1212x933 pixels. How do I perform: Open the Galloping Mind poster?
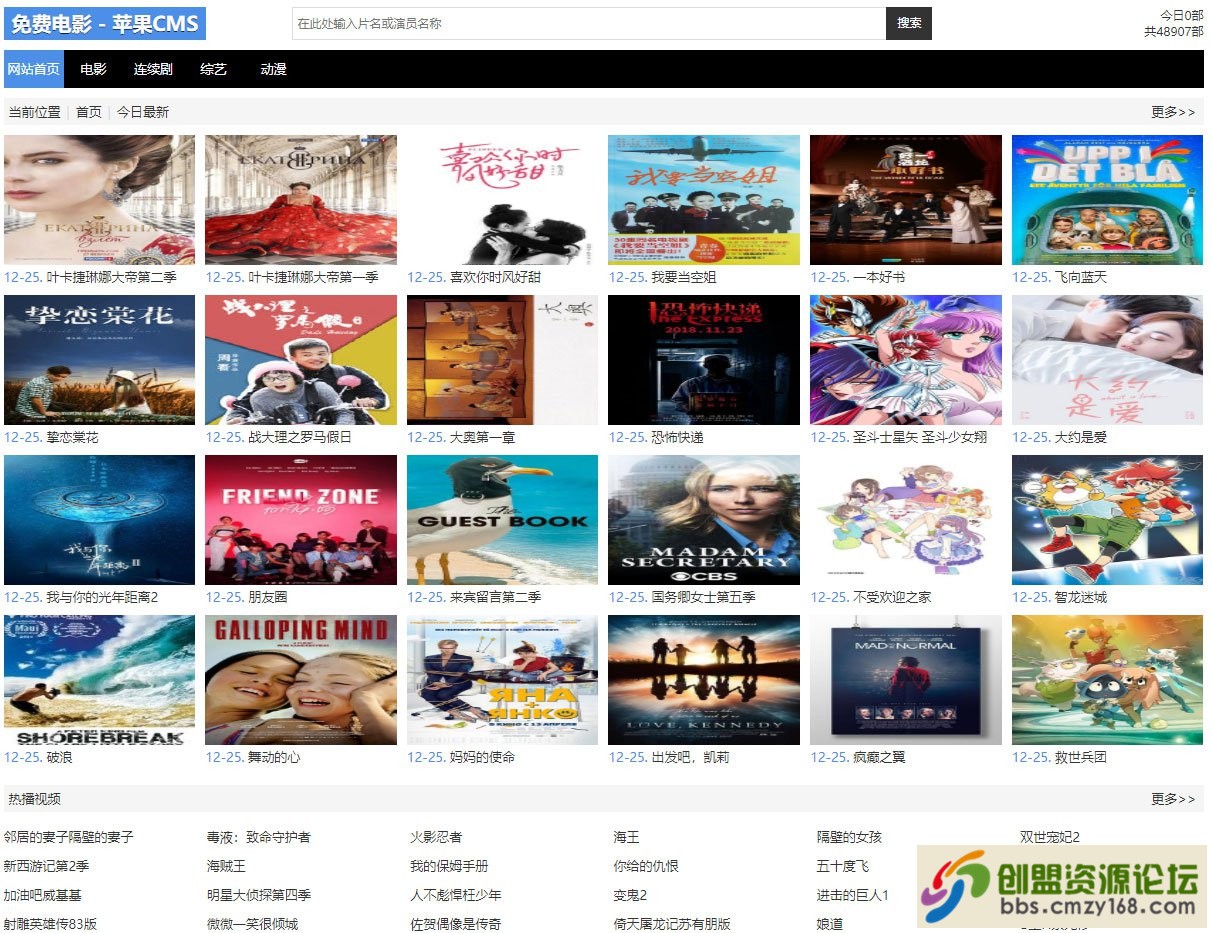point(301,680)
